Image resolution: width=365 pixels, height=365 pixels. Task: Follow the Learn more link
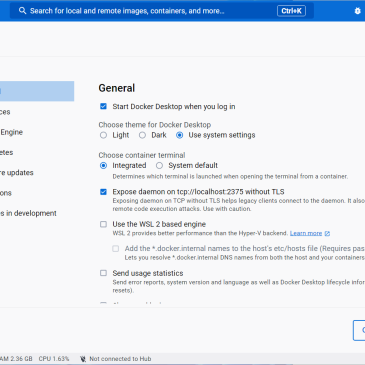pyautogui.click(x=306, y=233)
